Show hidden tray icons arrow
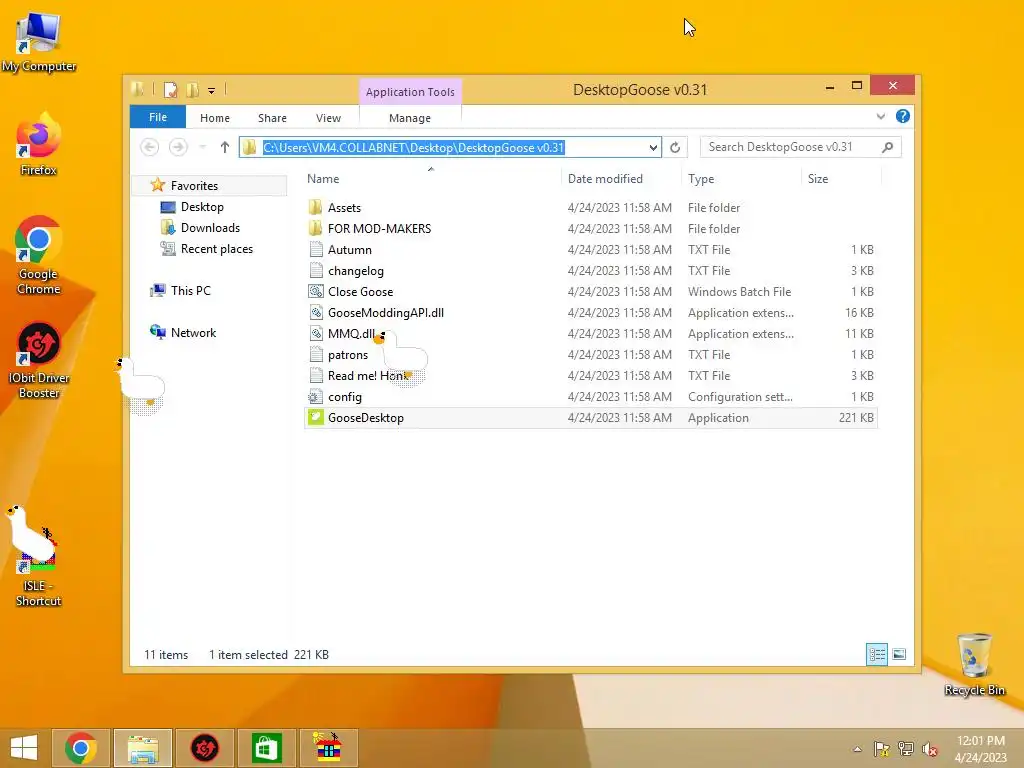The height and width of the screenshot is (768, 1024). (857, 749)
